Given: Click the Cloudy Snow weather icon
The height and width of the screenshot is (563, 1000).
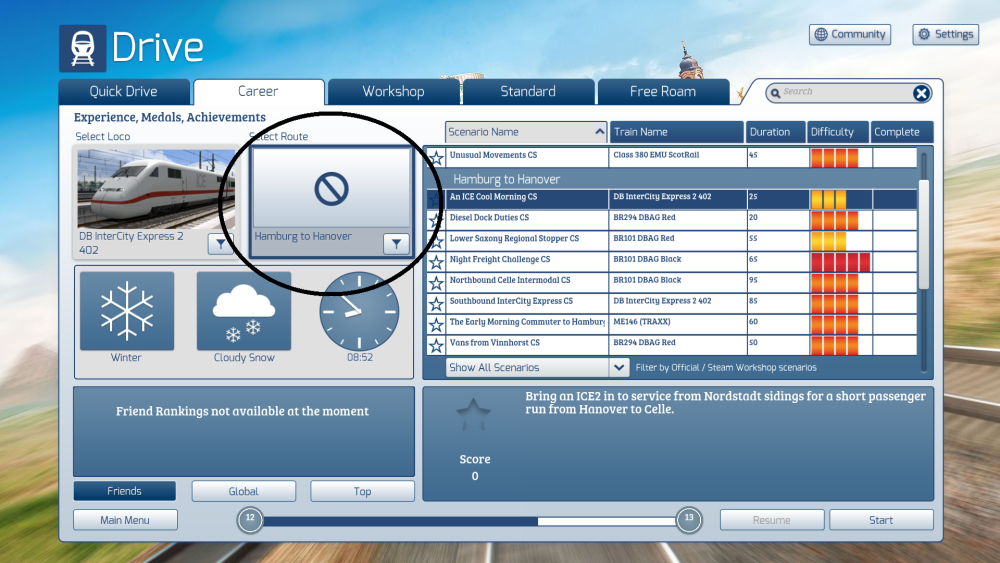Looking at the screenshot, I should pos(243,311).
